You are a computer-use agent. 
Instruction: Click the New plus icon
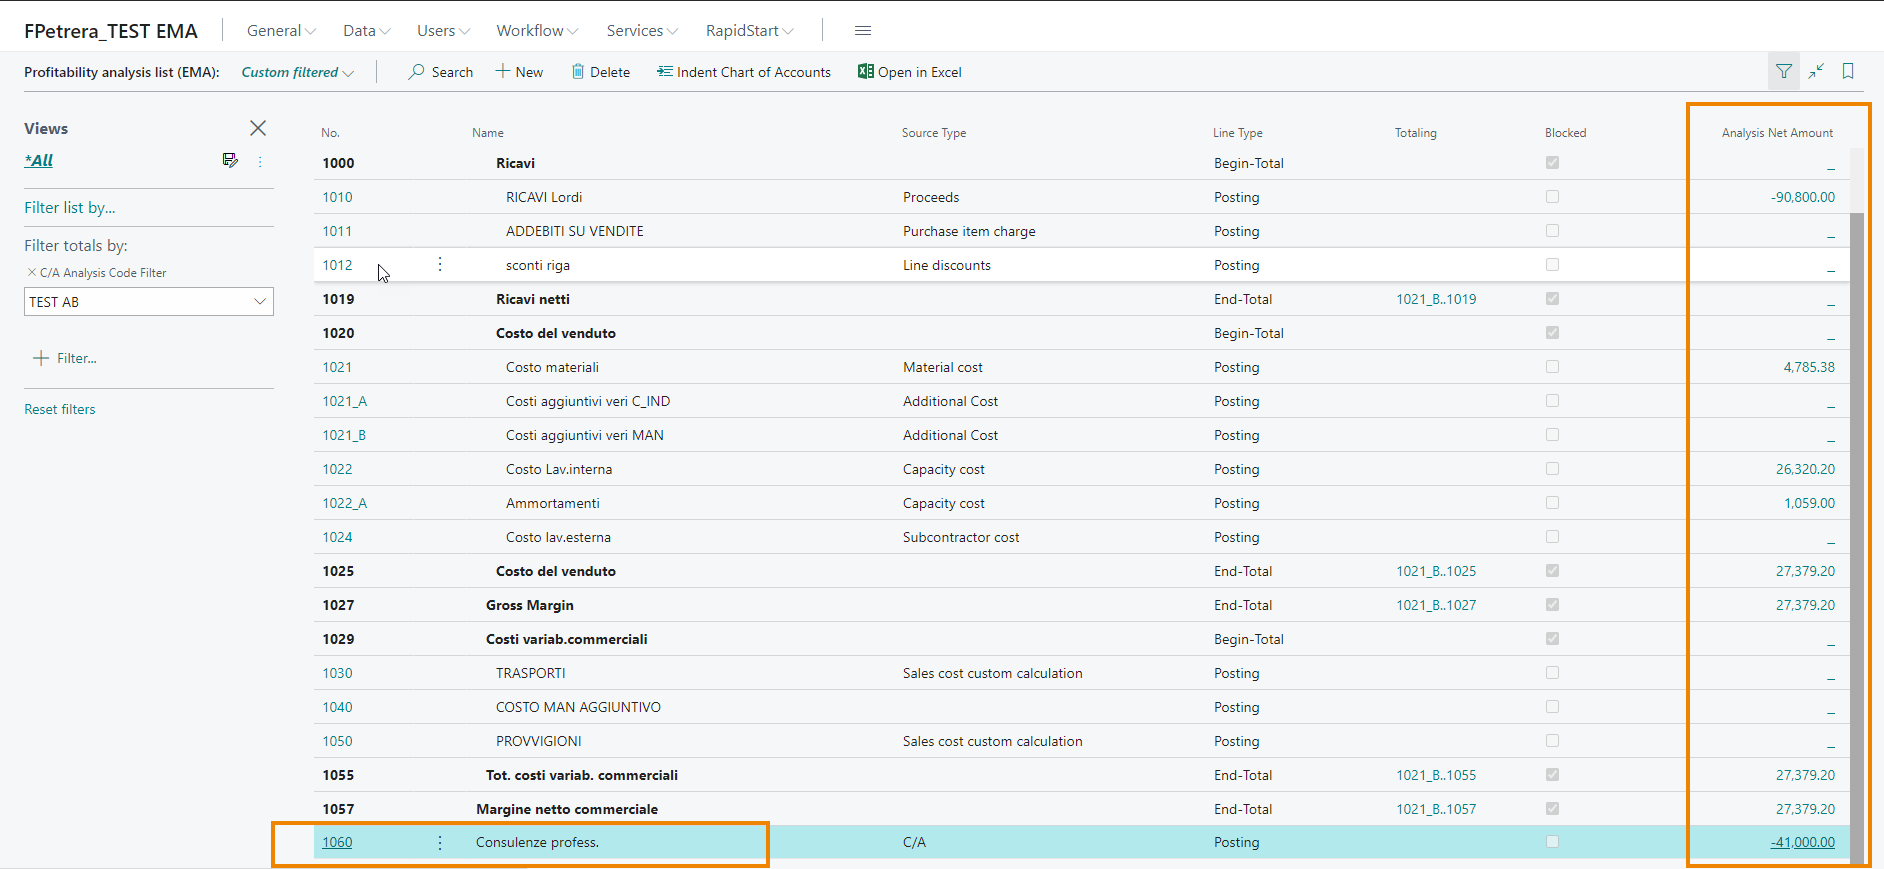coord(503,72)
